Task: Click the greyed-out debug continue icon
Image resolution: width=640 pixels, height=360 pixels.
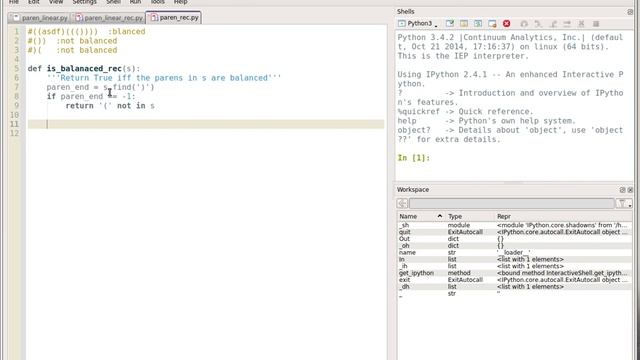Action: click(538, 24)
